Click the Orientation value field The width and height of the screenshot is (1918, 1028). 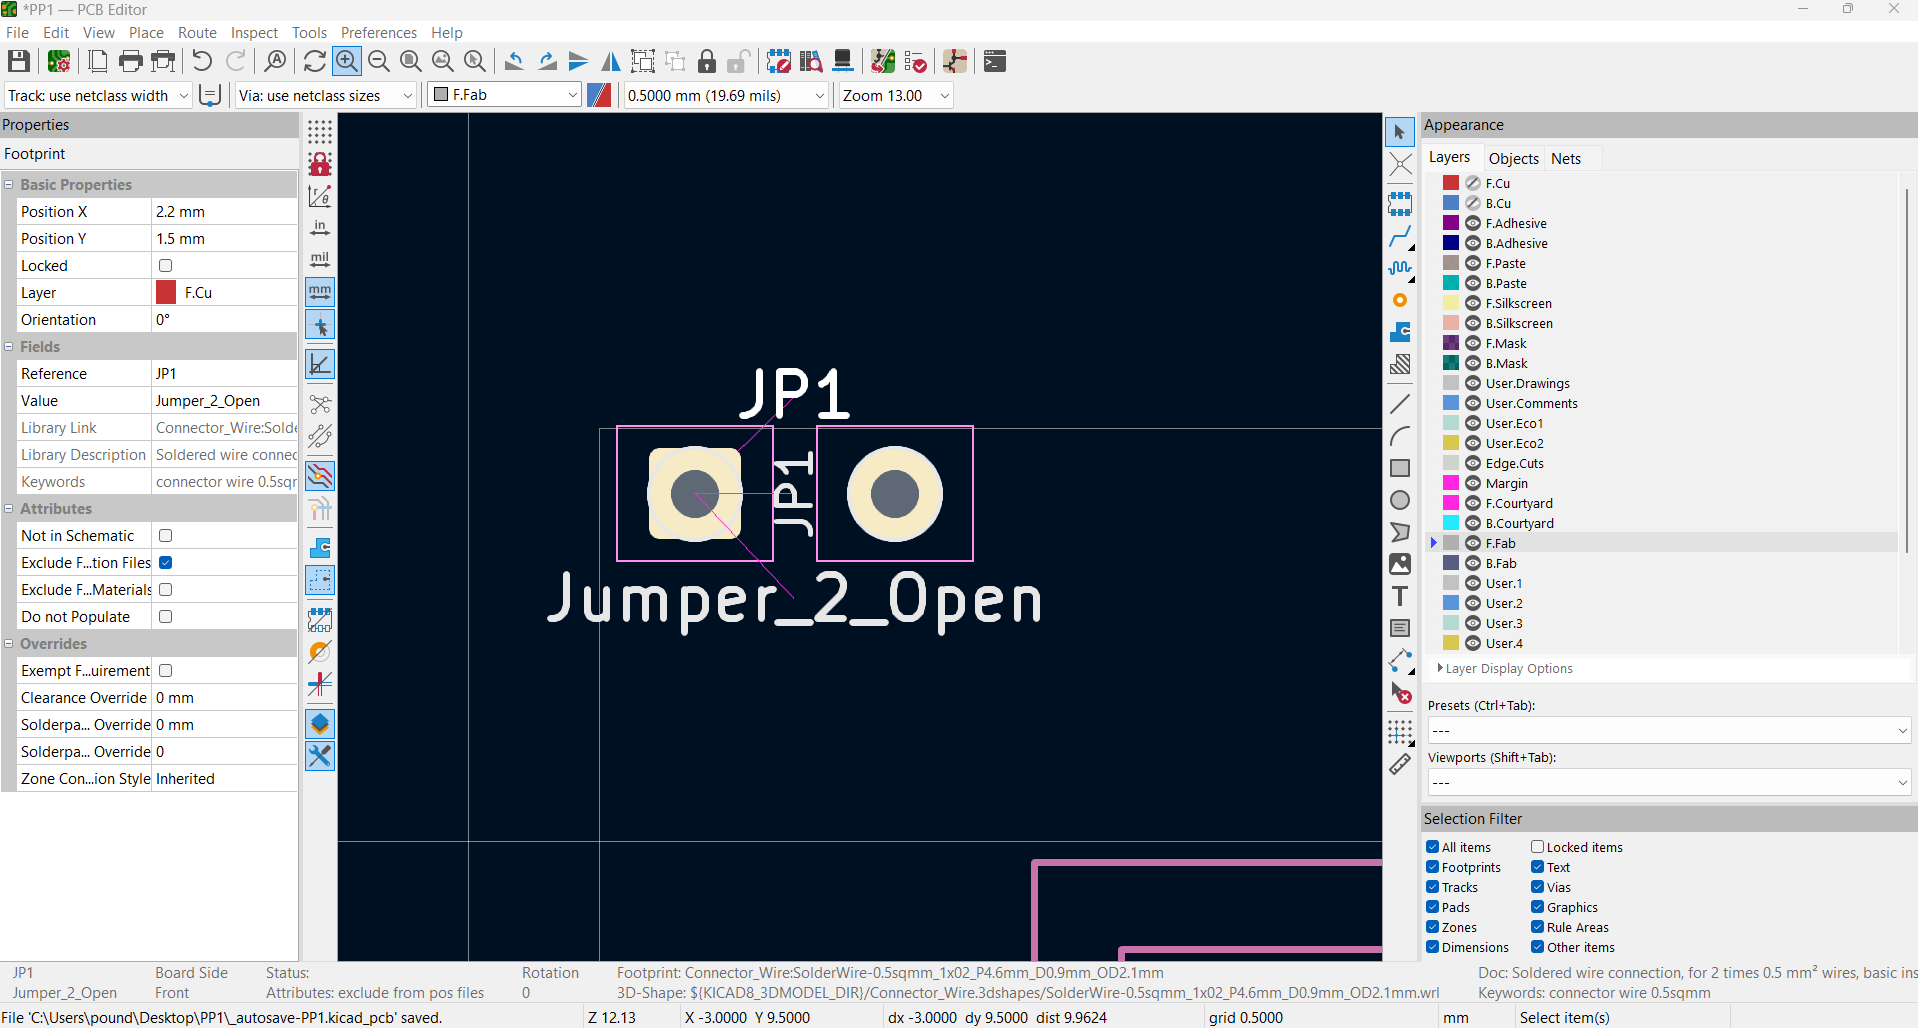[x=224, y=319]
